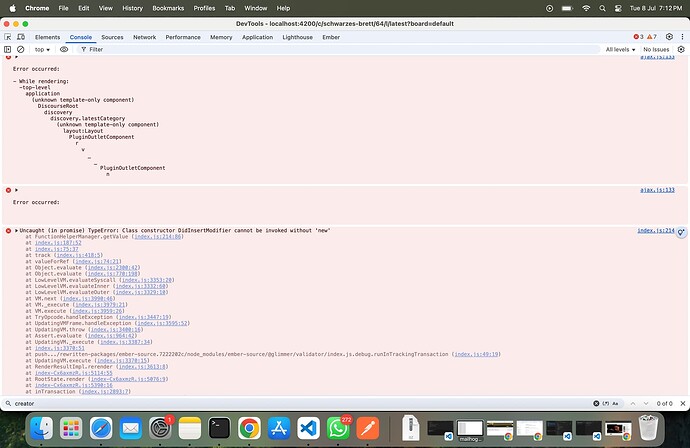The width and height of the screenshot is (690, 448).
Task: Click the 7 warnings count badge
Action: point(652,37)
